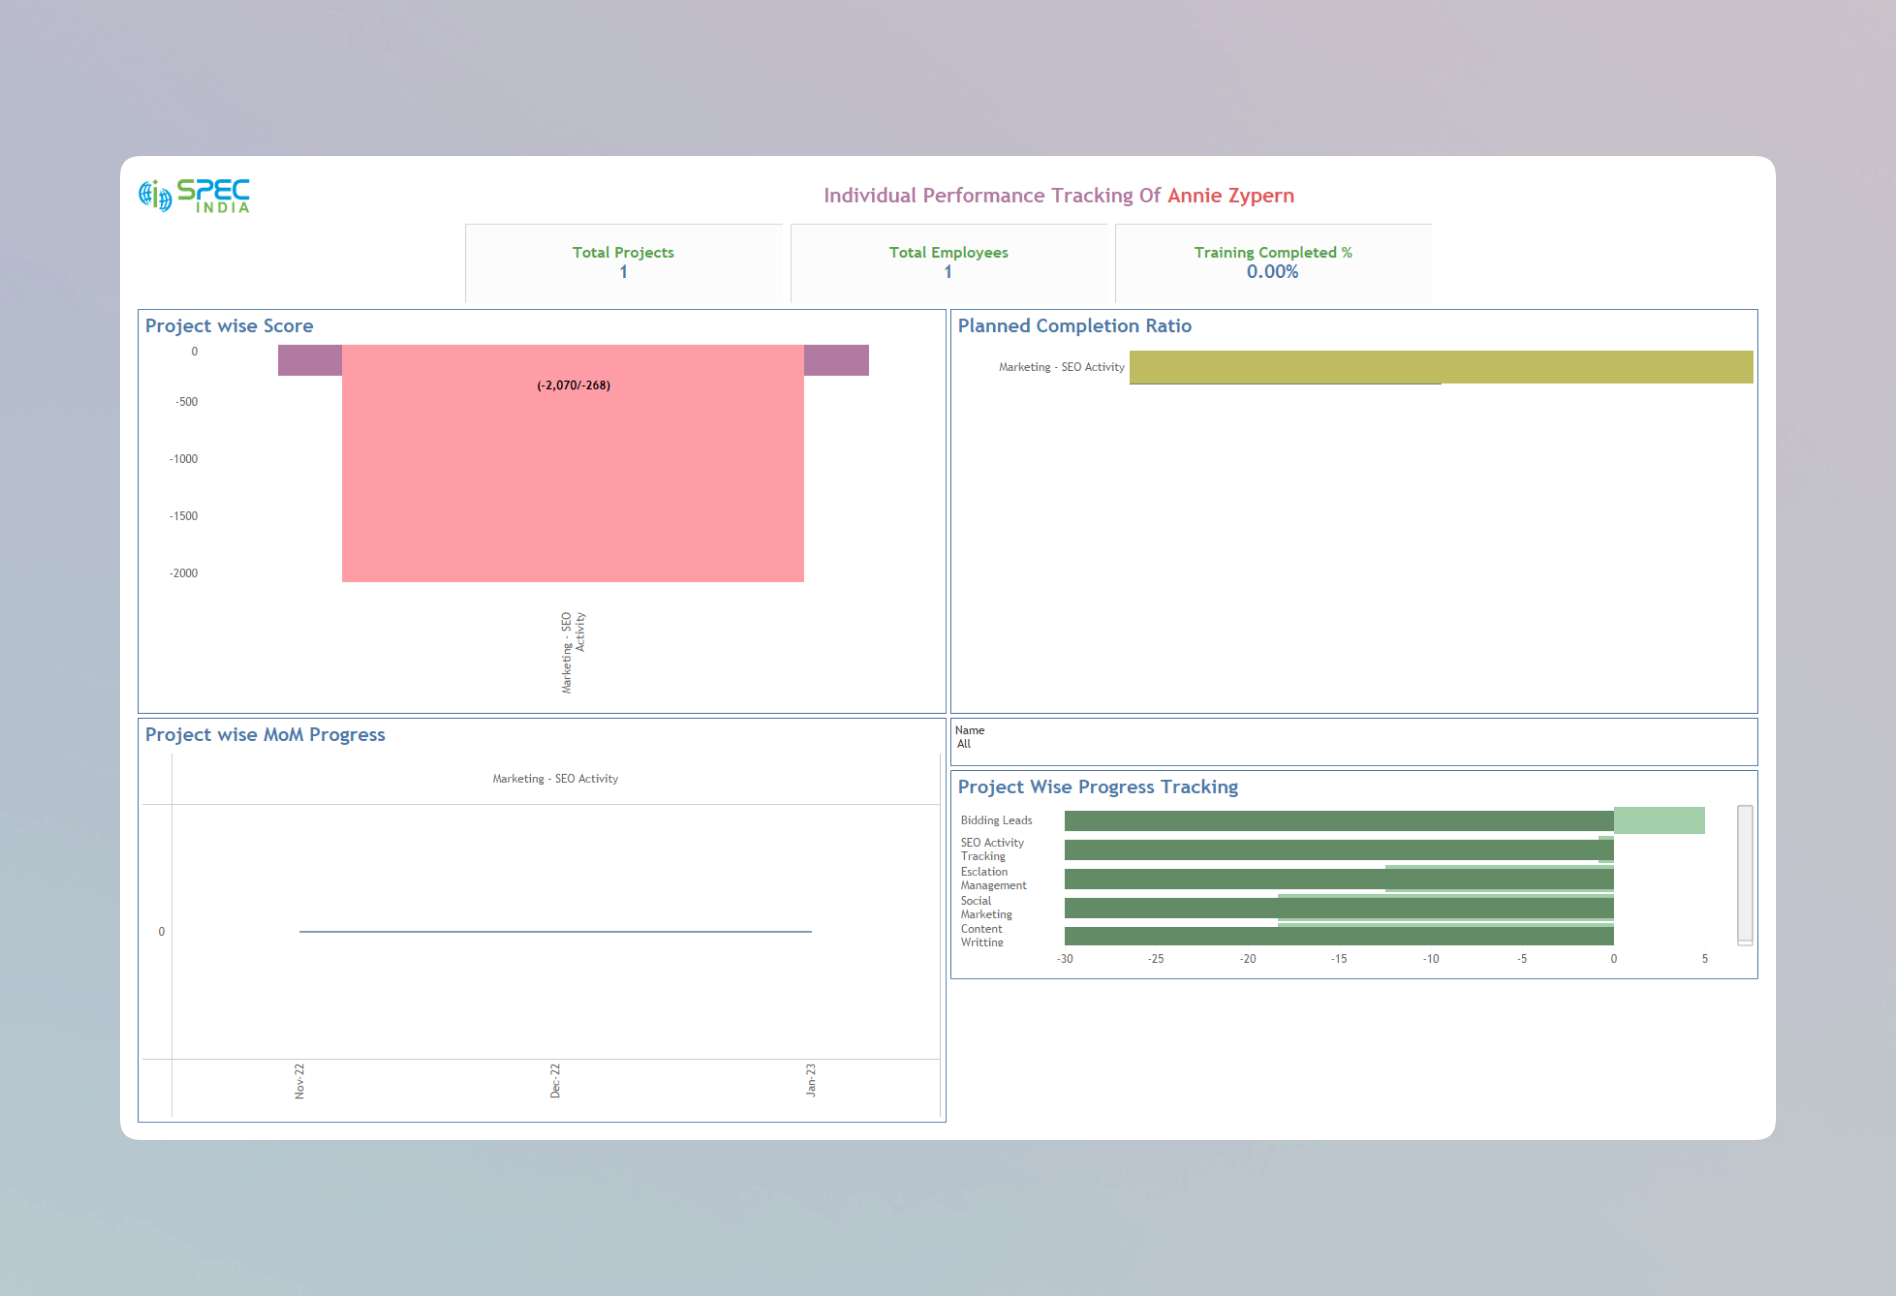
Task: Click the MoM Progress flat line
Action: [x=555, y=931]
